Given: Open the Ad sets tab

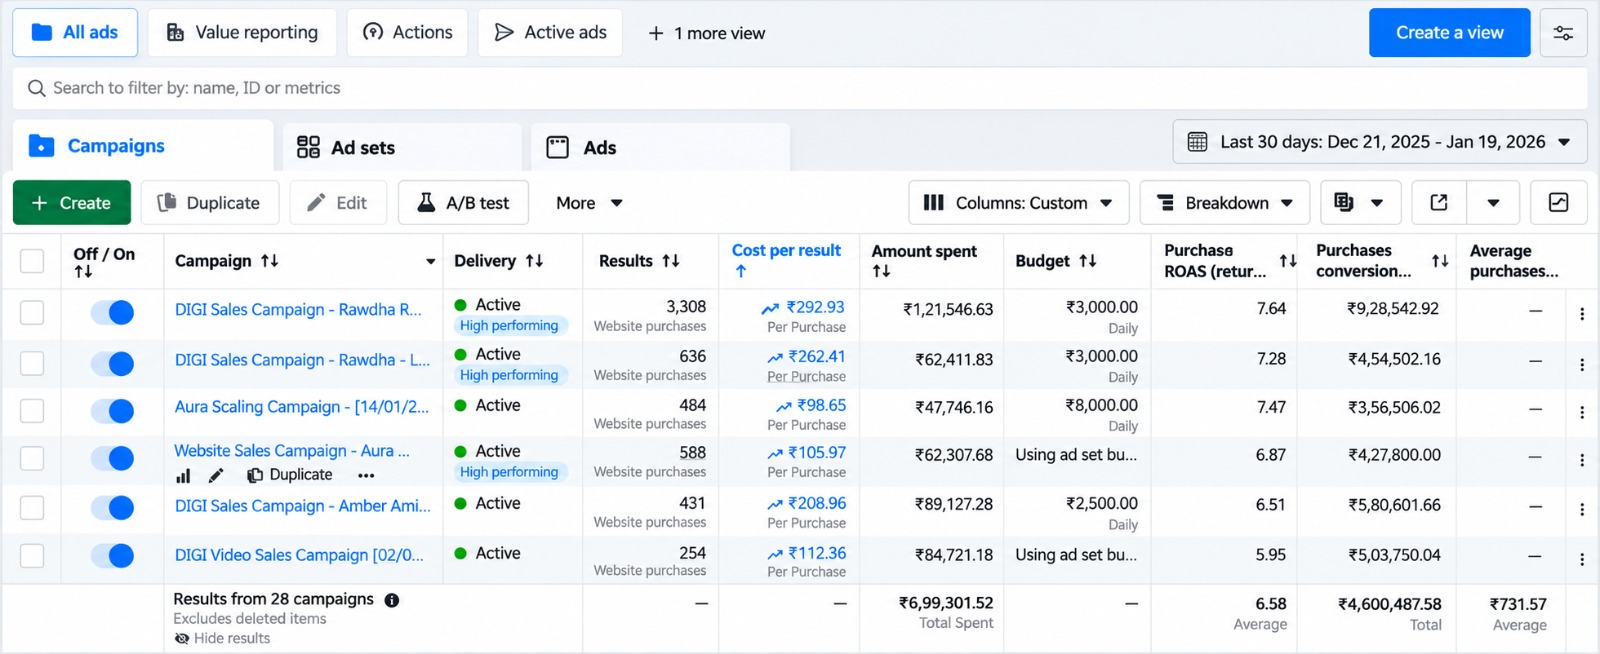Looking at the screenshot, I should tap(402, 148).
